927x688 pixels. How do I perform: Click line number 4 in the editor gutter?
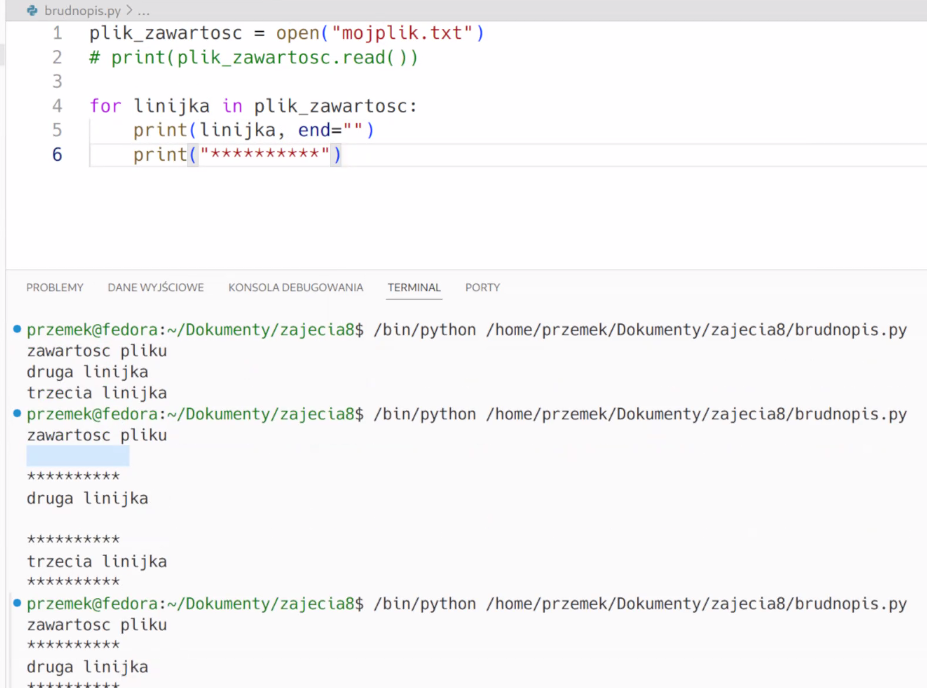(57, 106)
